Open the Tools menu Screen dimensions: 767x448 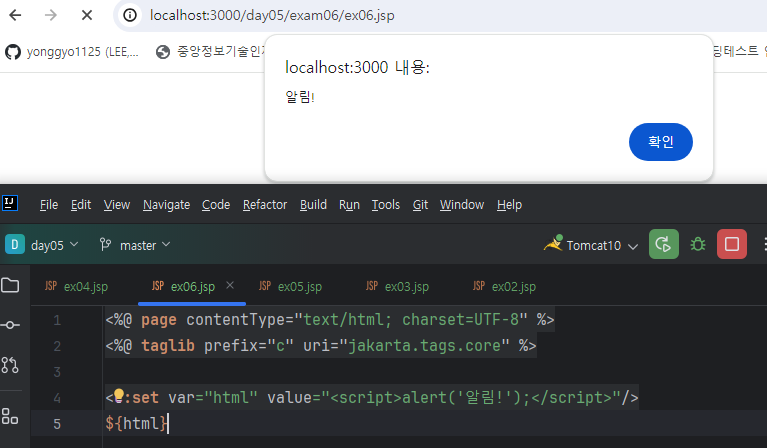pyautogui.click(x=385, y=204)
